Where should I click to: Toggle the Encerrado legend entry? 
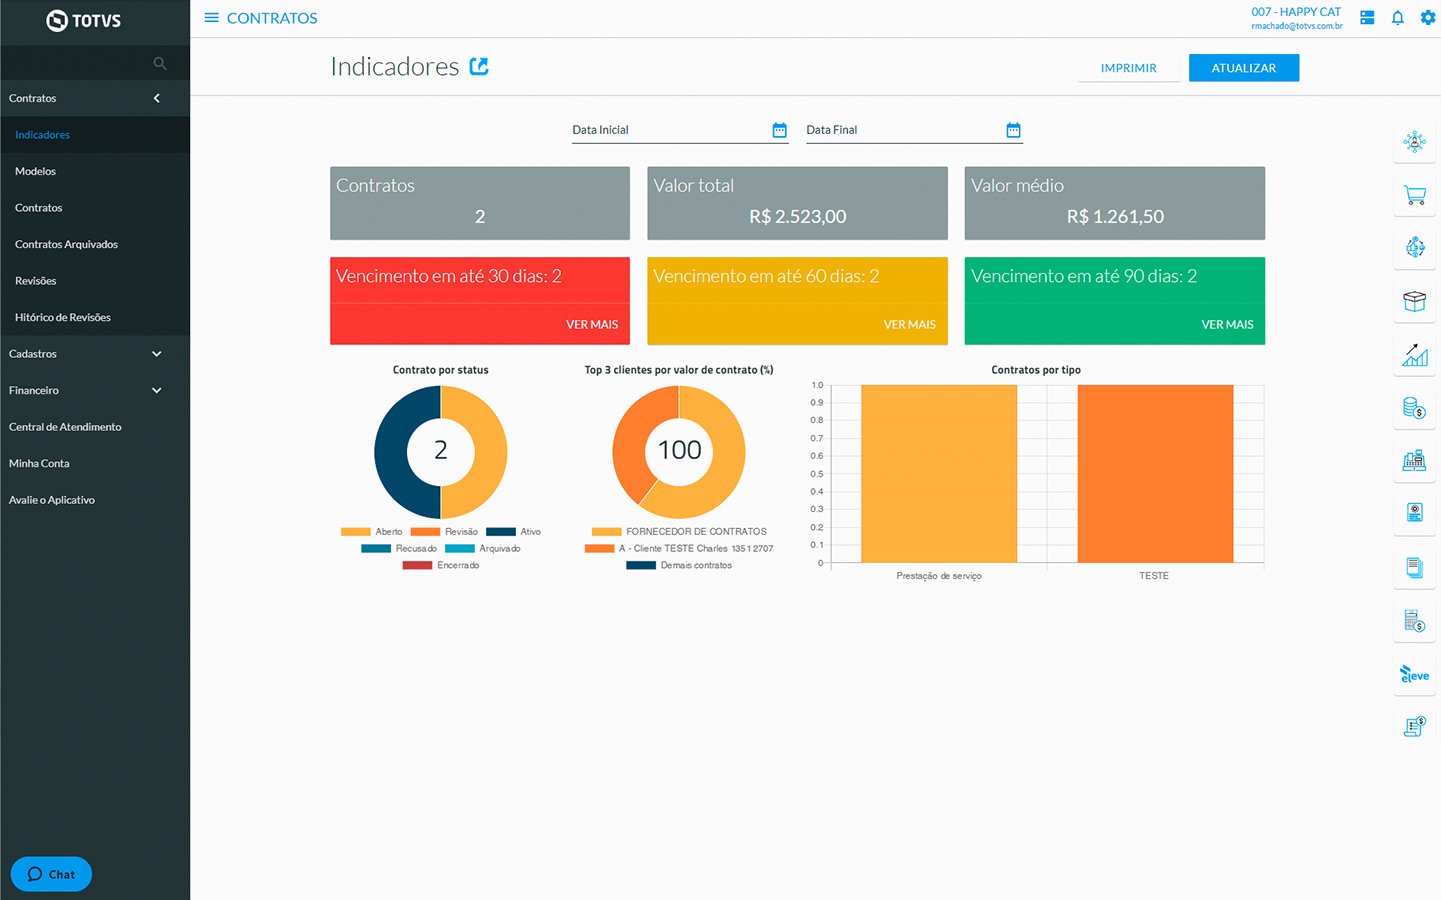click(441, 566)
